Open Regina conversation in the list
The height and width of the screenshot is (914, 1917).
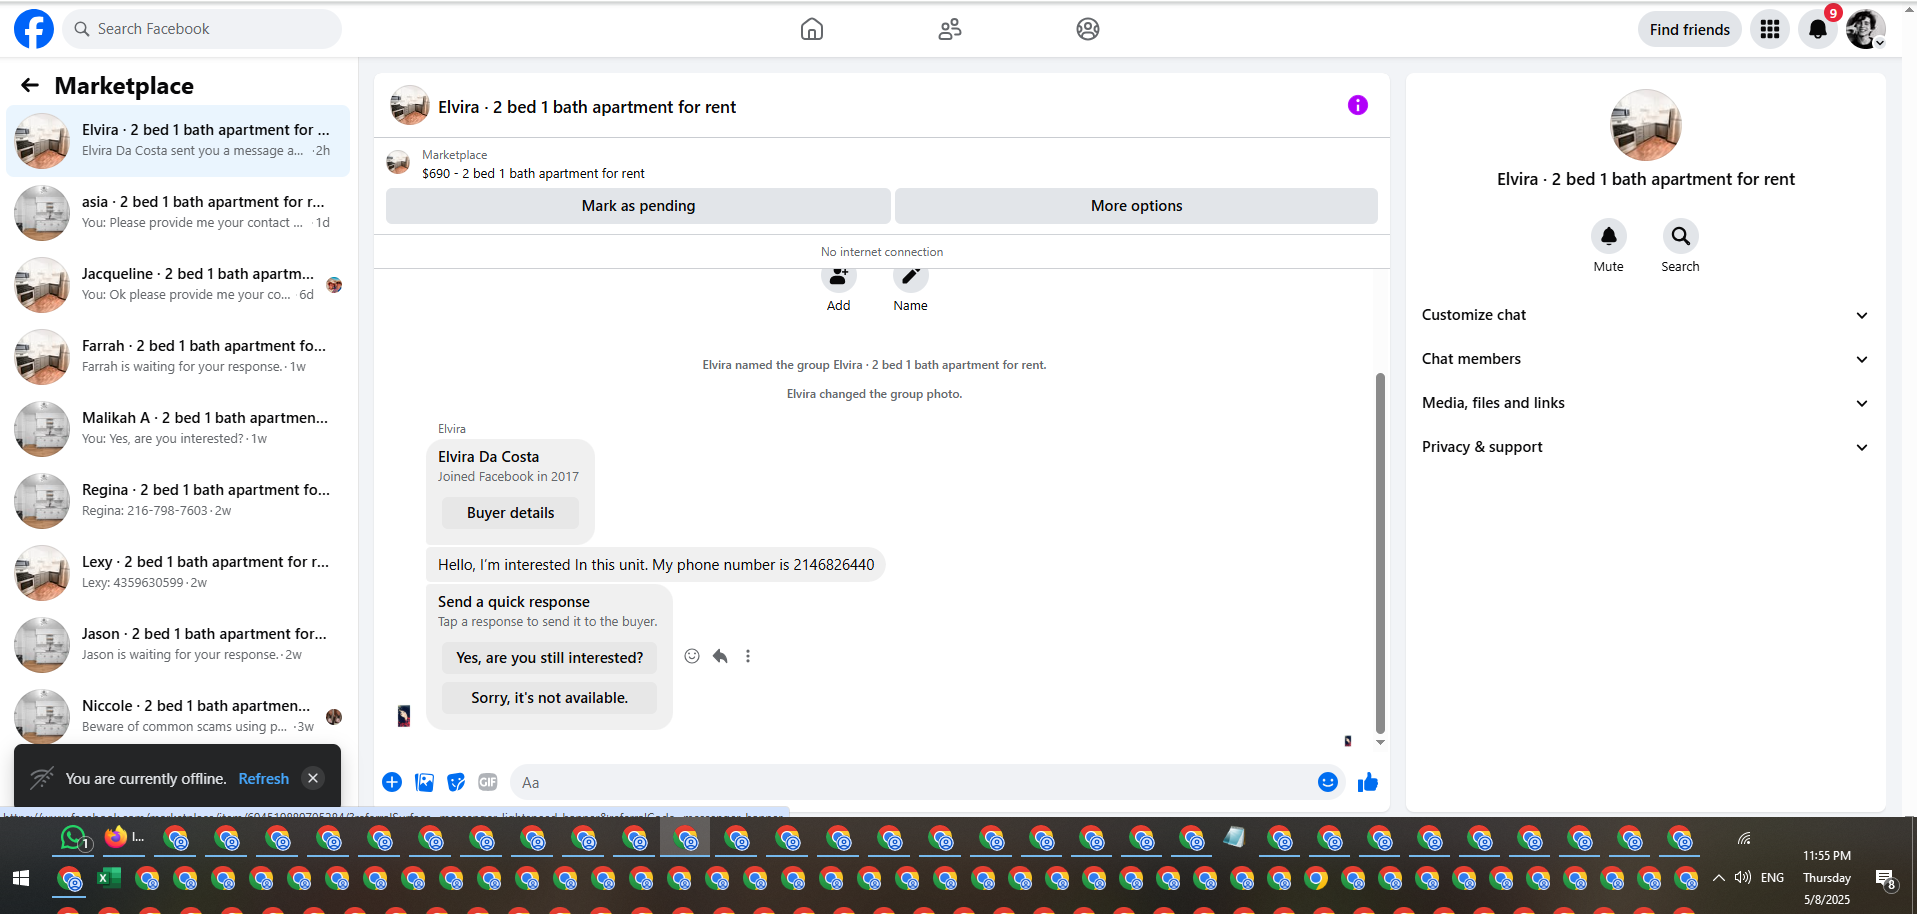tap(178, 501)
